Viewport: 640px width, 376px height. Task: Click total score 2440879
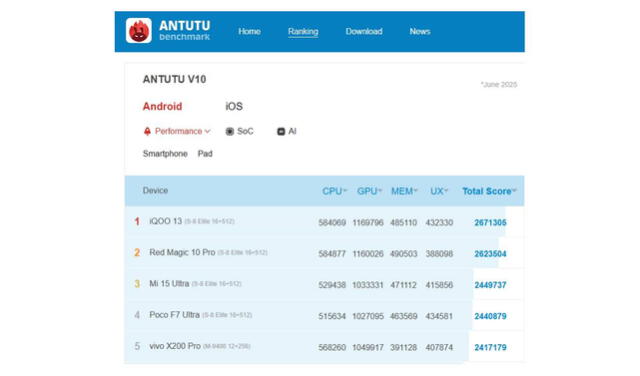pyautogui.click(x=490, y=316)
